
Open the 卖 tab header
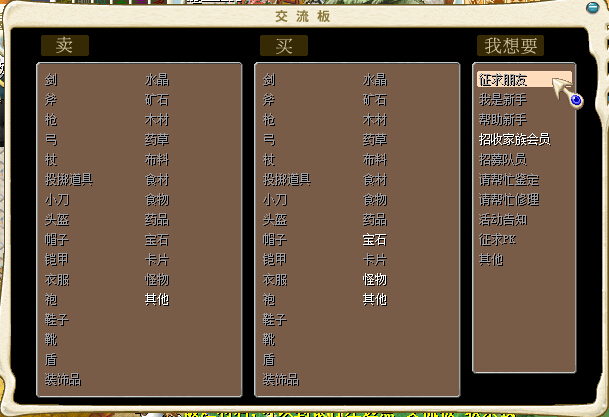coord(65,45)
